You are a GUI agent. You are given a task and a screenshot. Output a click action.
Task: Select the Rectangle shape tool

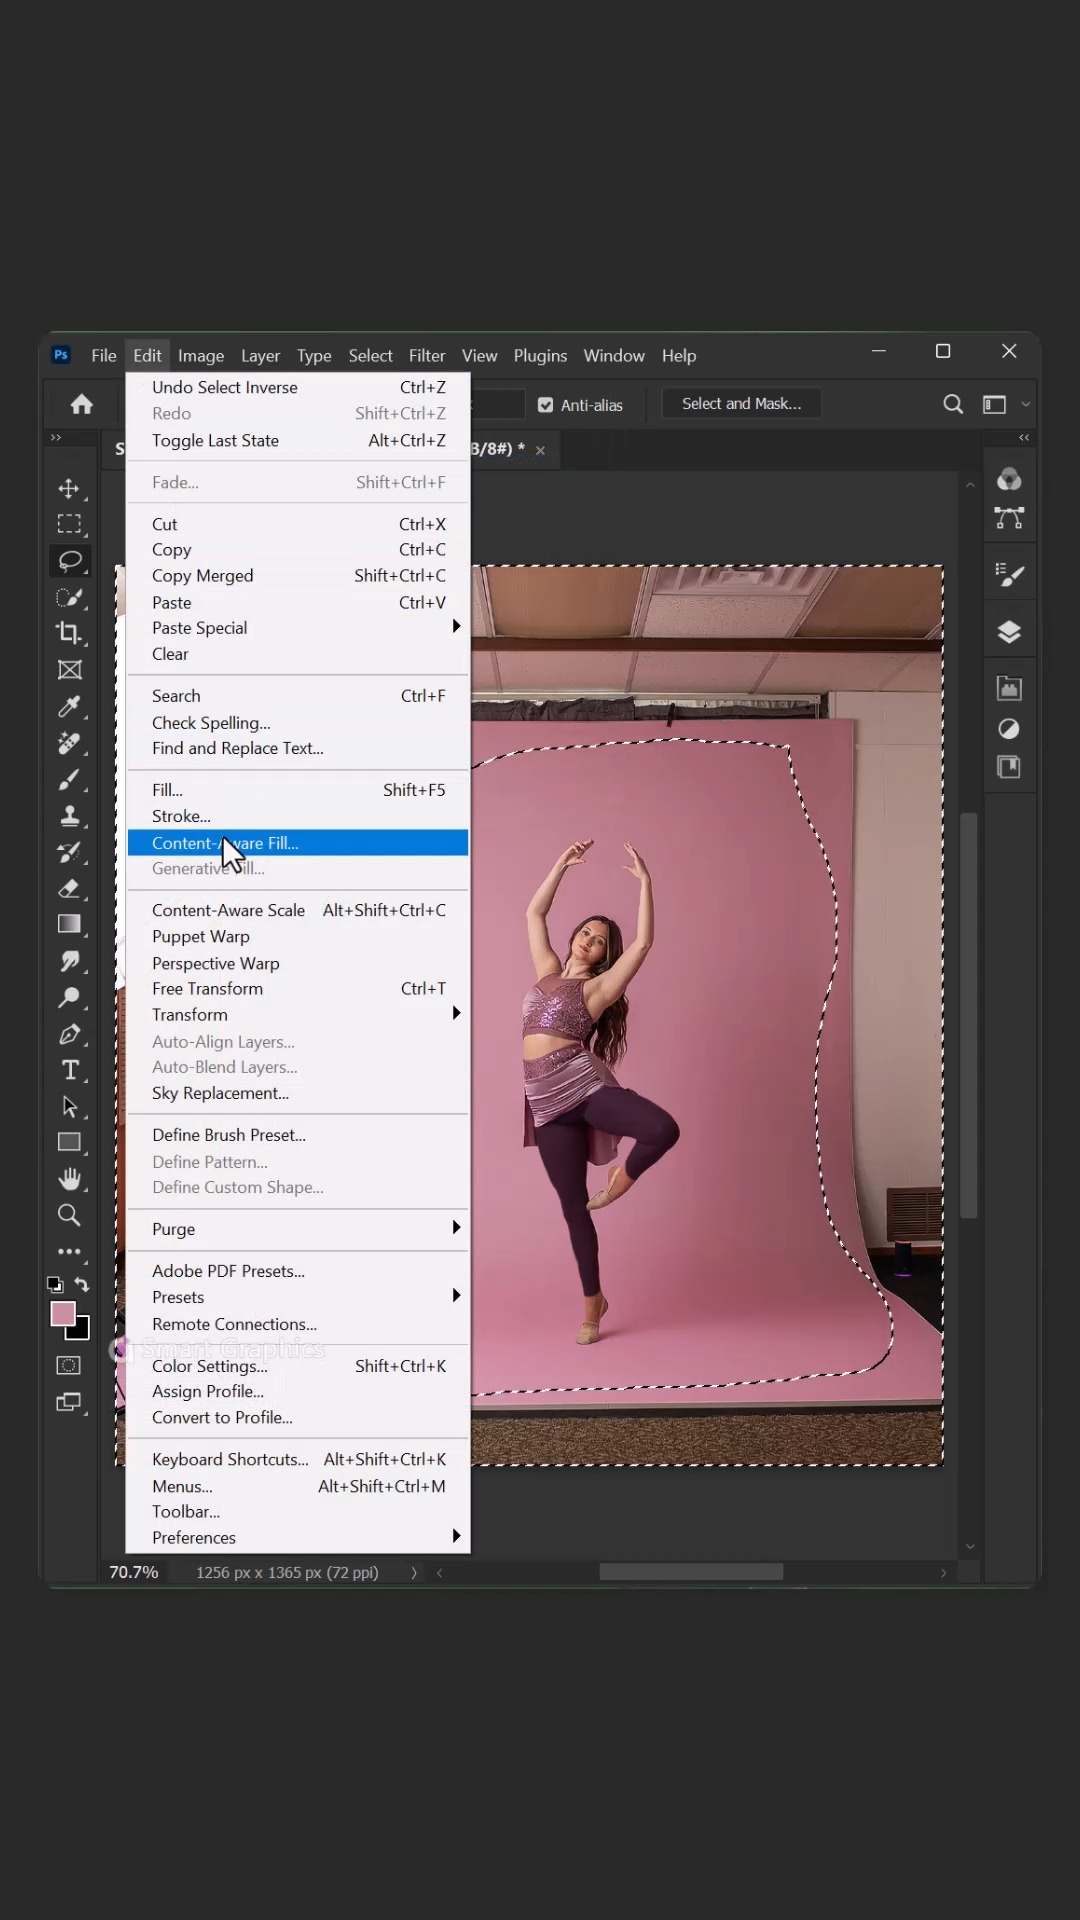(69, 1142)
